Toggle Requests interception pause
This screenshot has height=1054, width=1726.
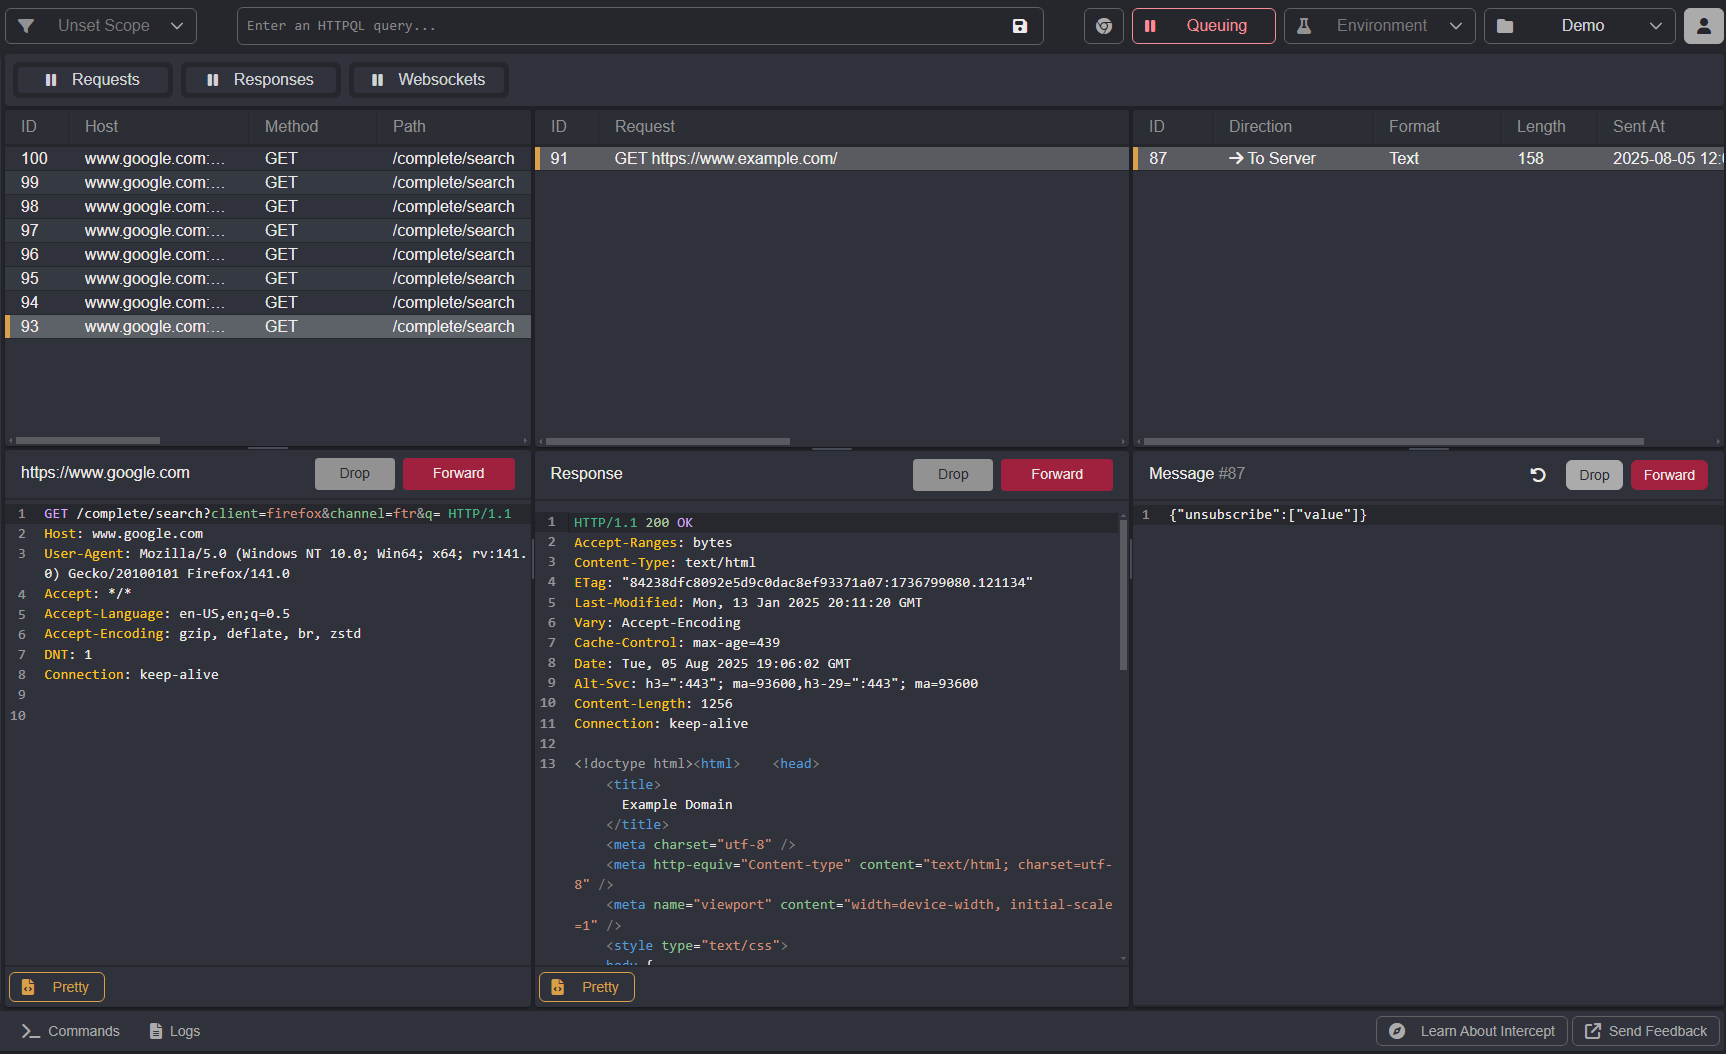(x=92, y=80)
